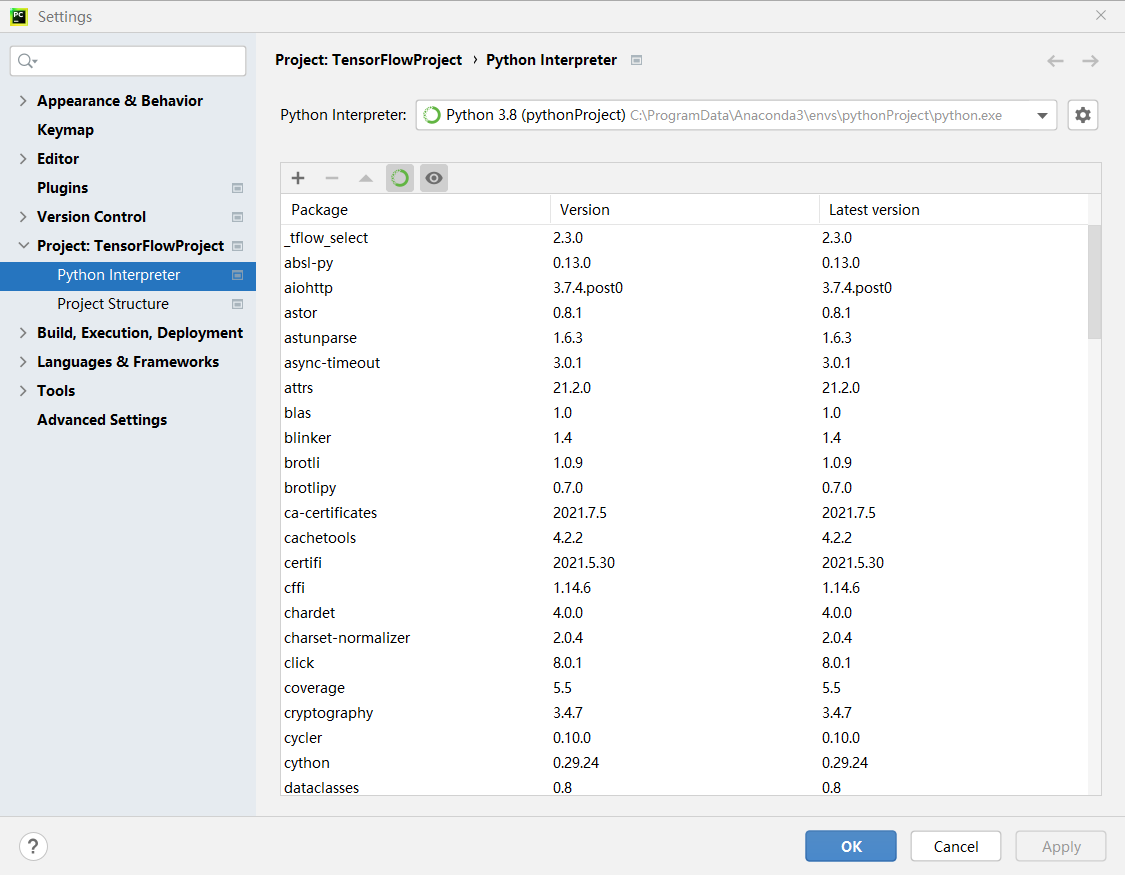Viewport: 1125px width, 875px height.
Task: Expand the Build, Execution, Deployment section
Action: click(x=22, y=332)
